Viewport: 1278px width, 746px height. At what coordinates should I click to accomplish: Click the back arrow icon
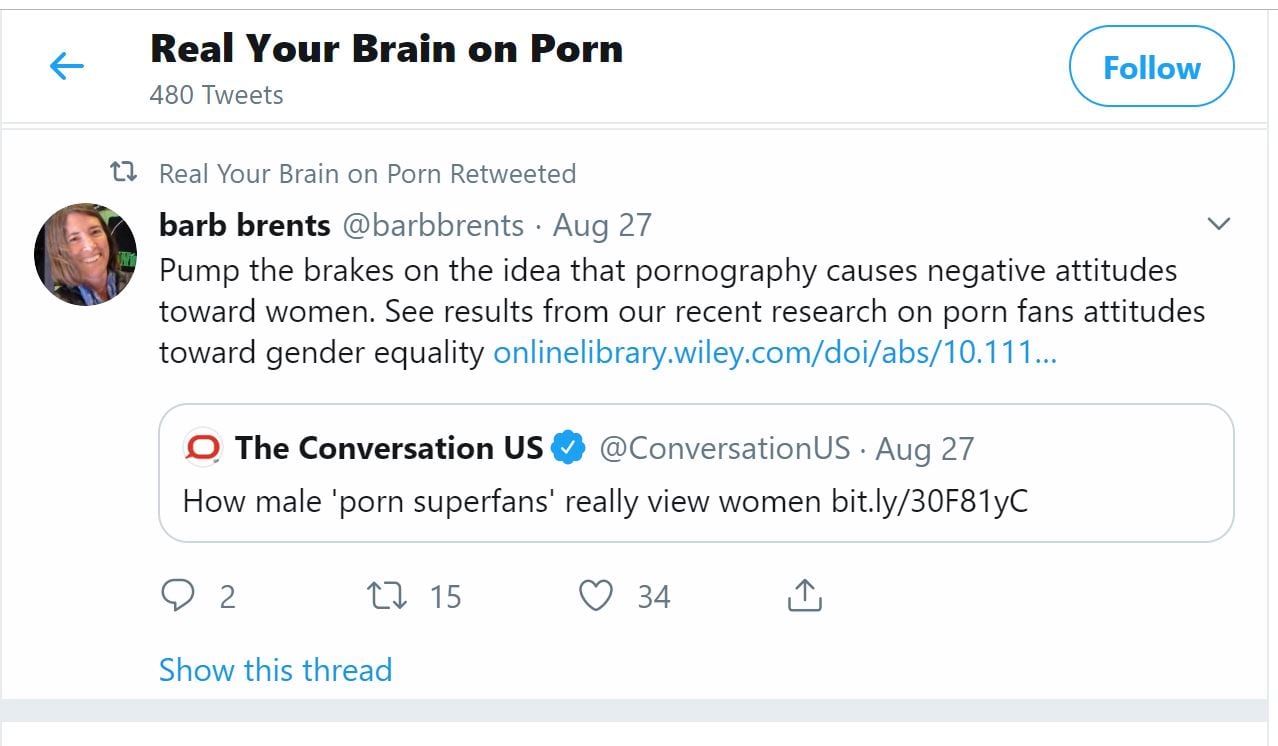67,67
